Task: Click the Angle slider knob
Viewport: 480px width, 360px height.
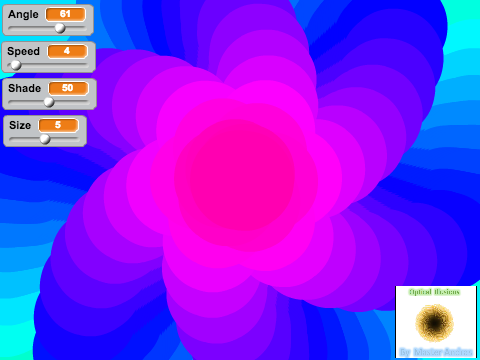Action: tap(60, 28)
